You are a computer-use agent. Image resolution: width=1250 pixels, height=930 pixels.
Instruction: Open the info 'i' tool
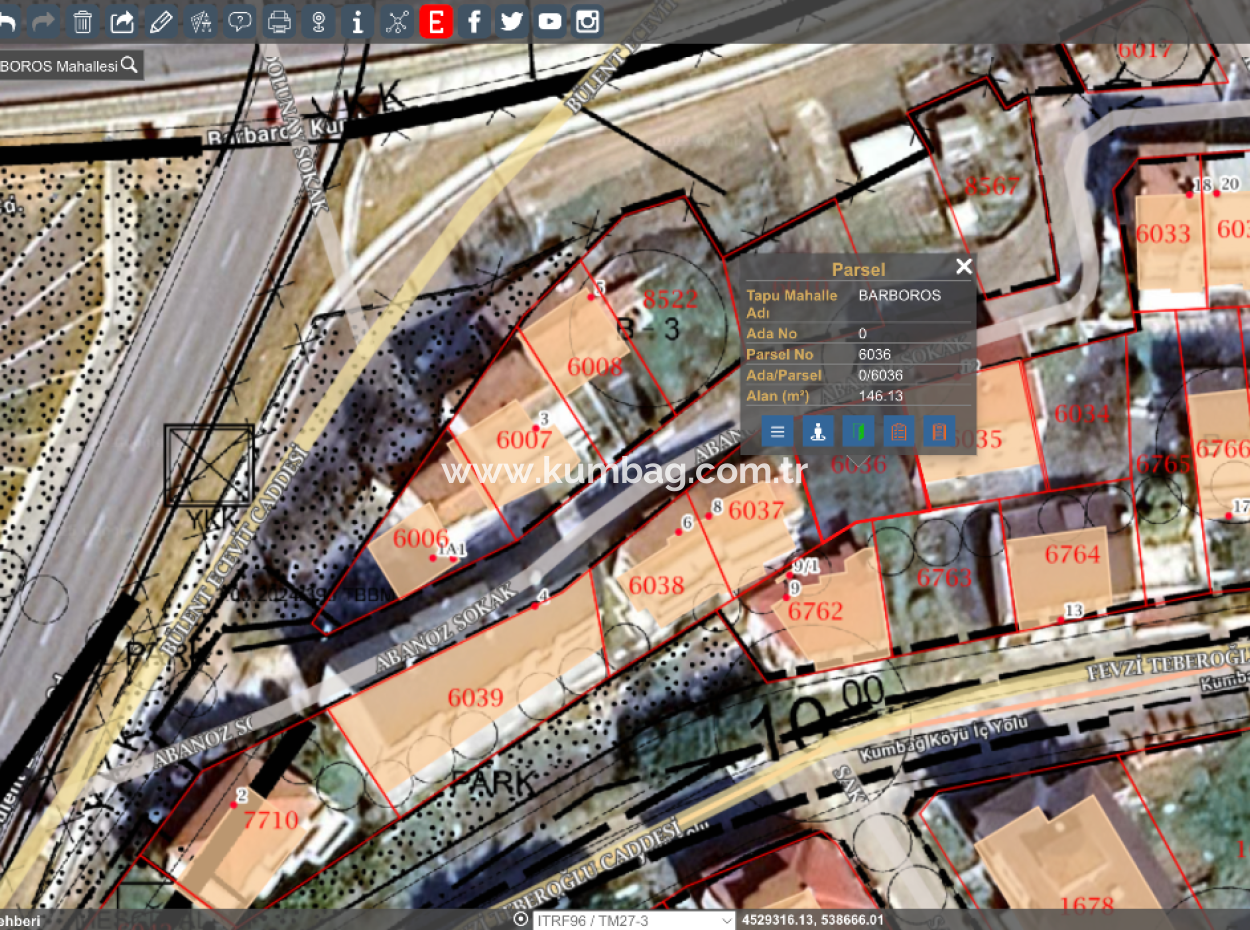[357, 21]
